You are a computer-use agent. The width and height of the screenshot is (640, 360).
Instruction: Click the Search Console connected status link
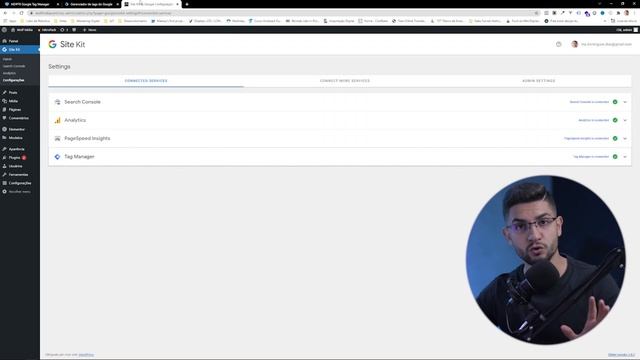[x=589, y=102]
